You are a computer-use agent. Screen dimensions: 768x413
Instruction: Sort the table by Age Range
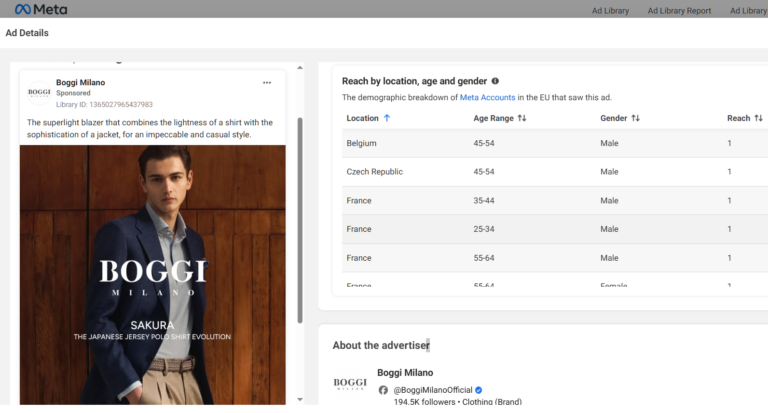pyautogui.click(x=522, y=118)
